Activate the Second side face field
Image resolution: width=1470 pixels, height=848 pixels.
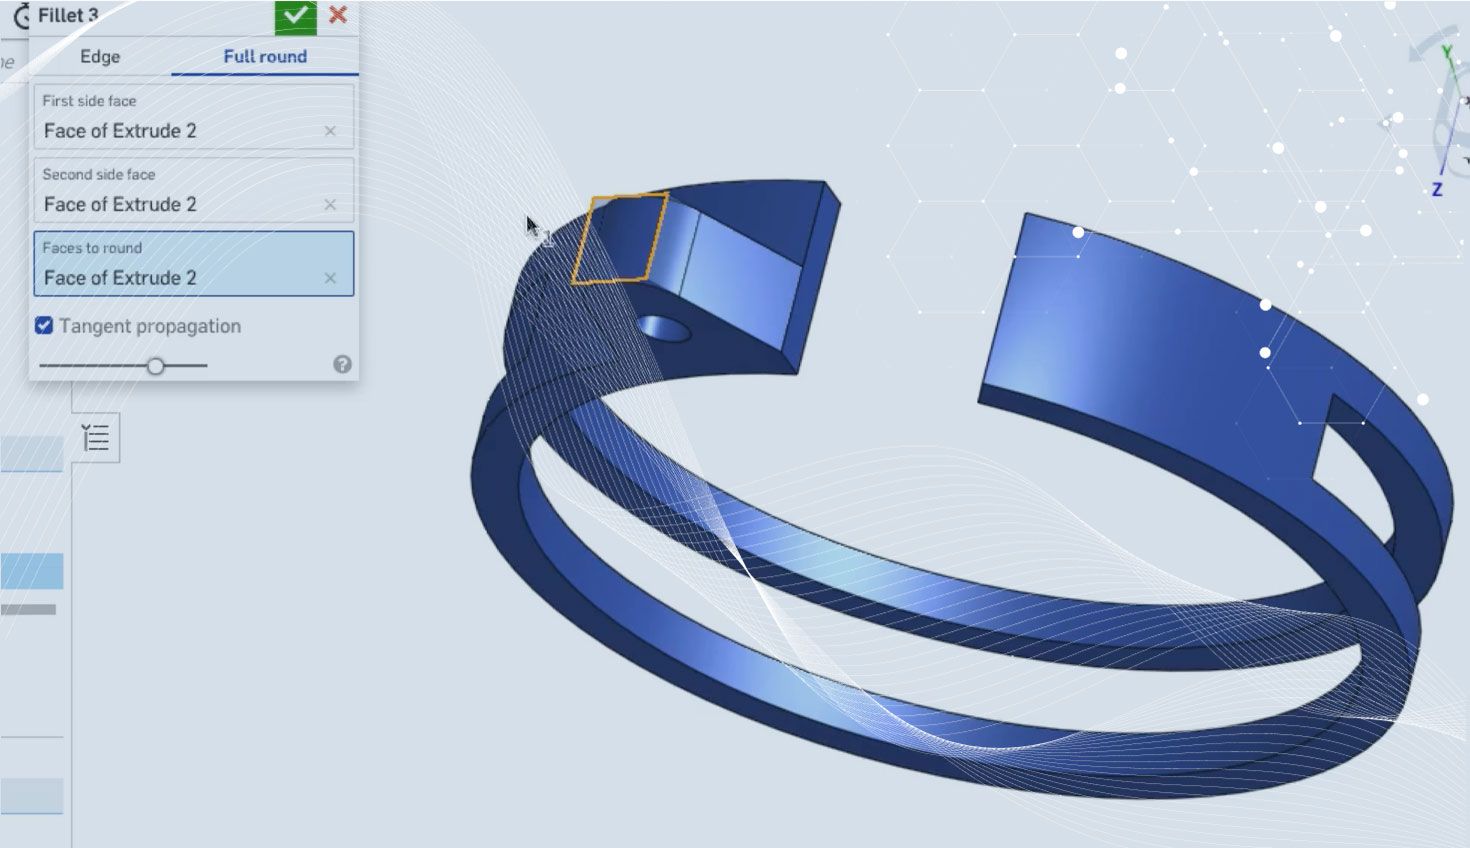click(180, 204)
